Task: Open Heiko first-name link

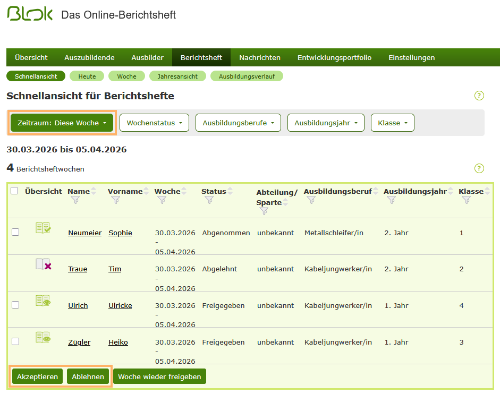Action: [118, 342]
